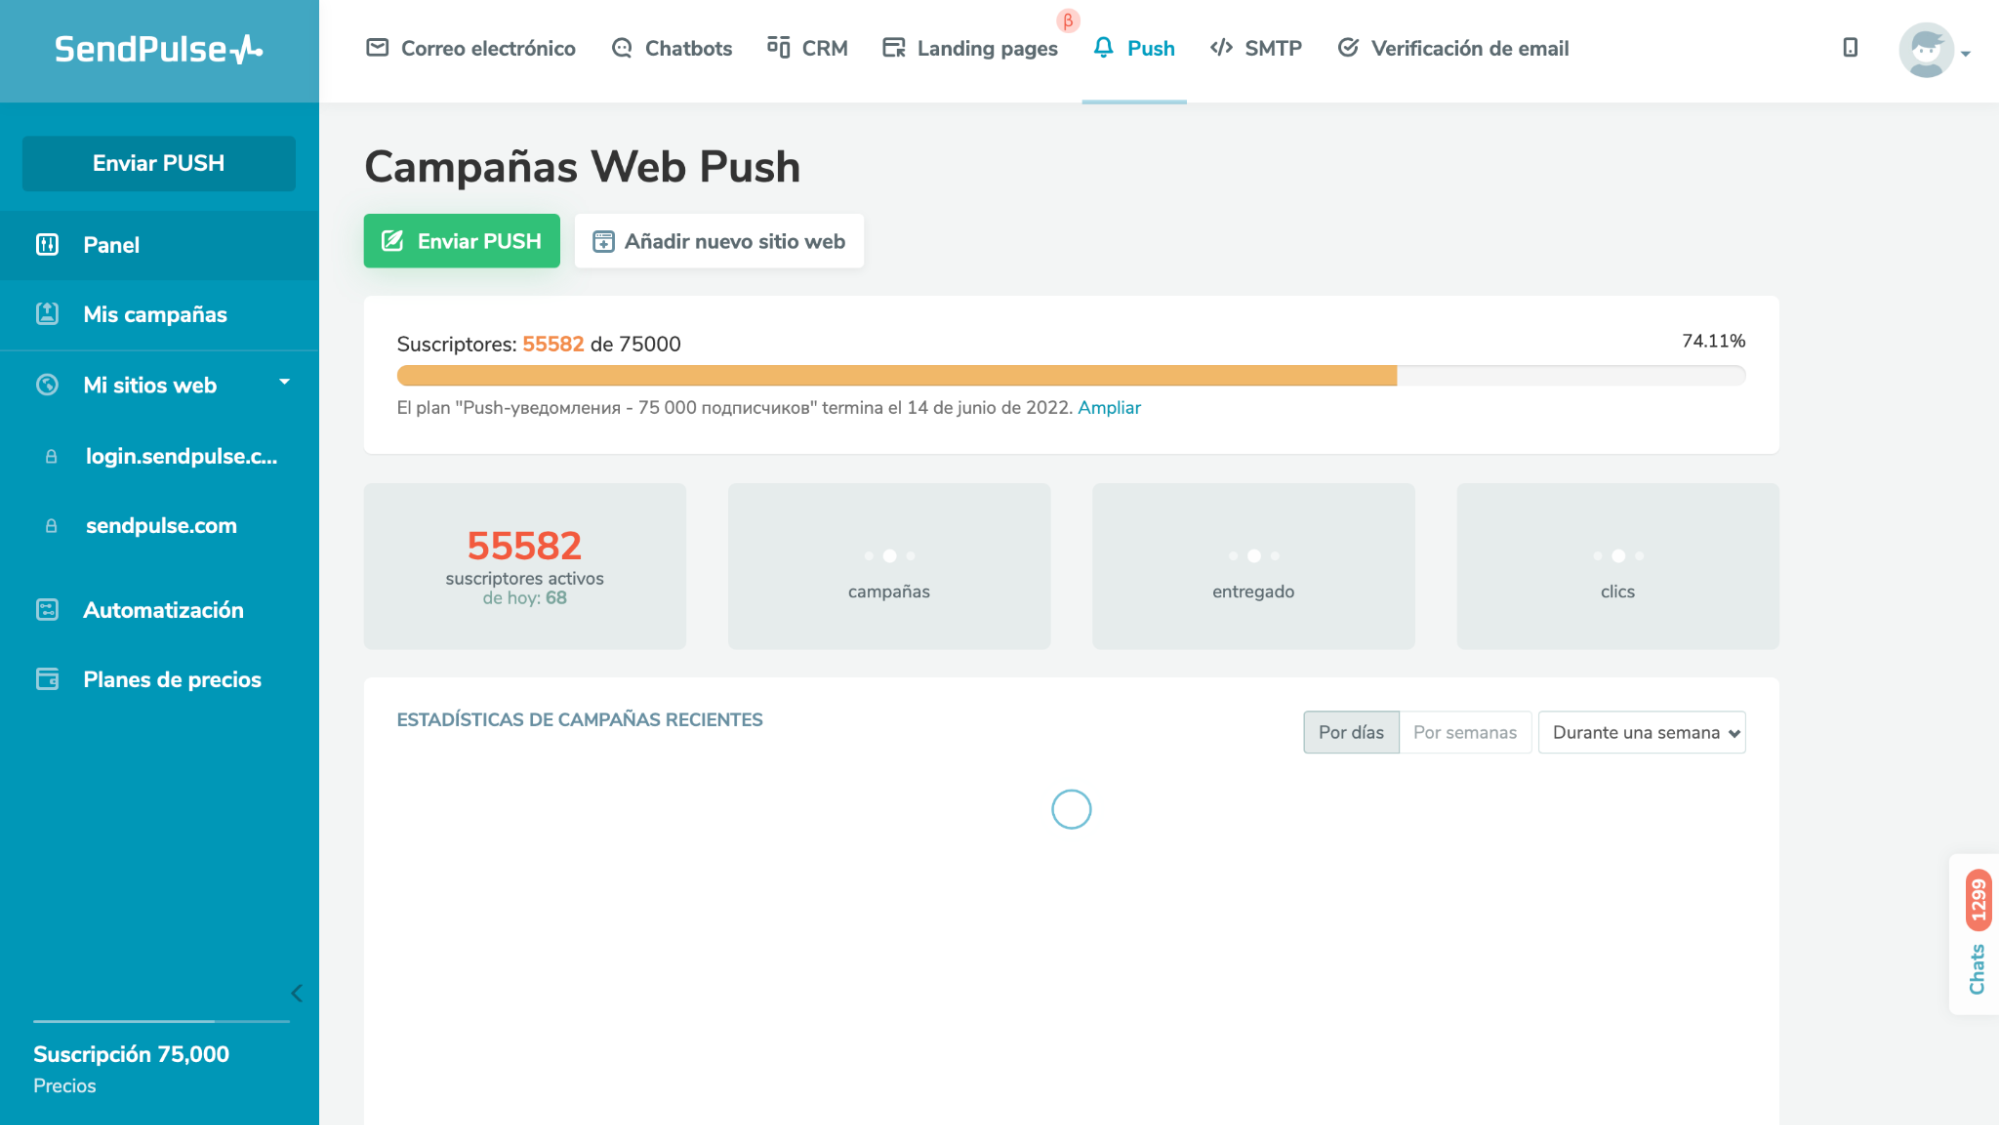This screenshot has height=1126, width=1999.
Task: Click the campañas stats card
Action: [x=889, y=566]
